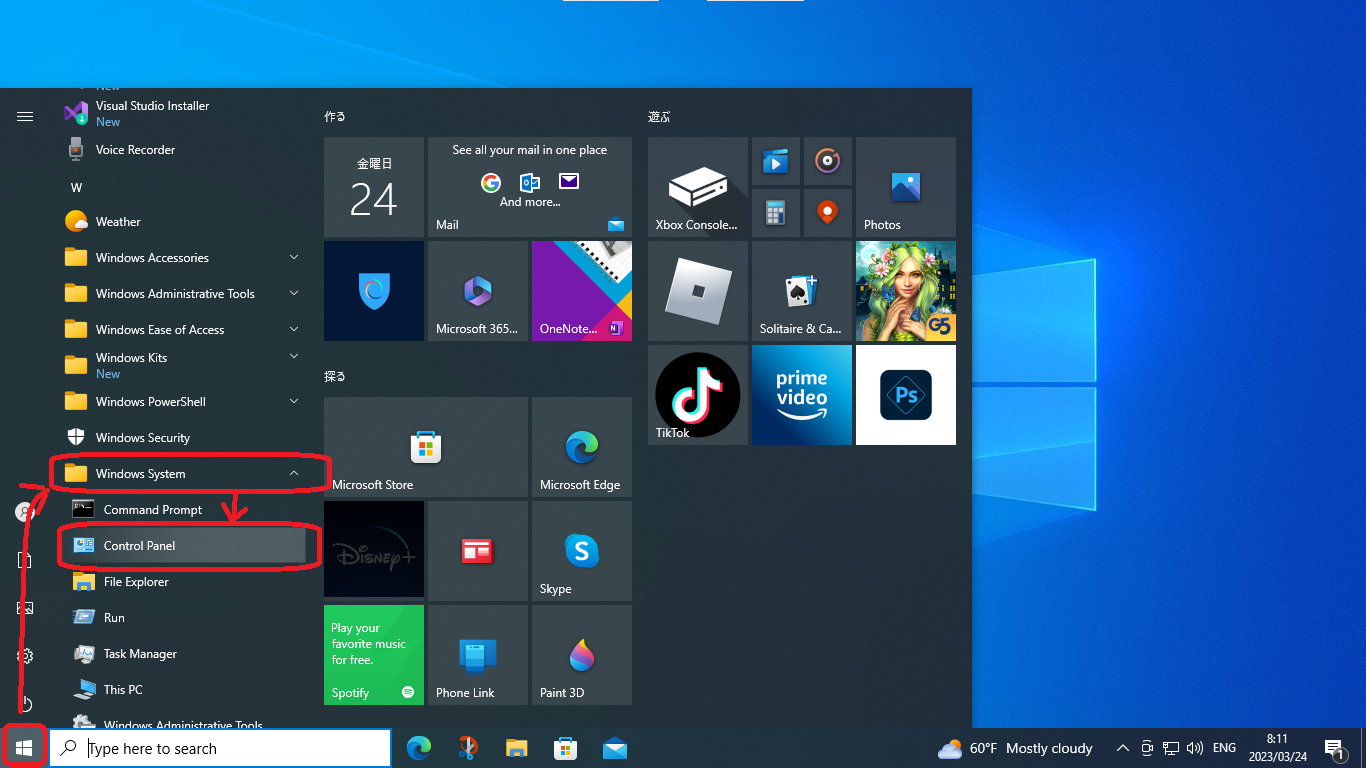Launch the Roblox tile

(x=697, y=291)
